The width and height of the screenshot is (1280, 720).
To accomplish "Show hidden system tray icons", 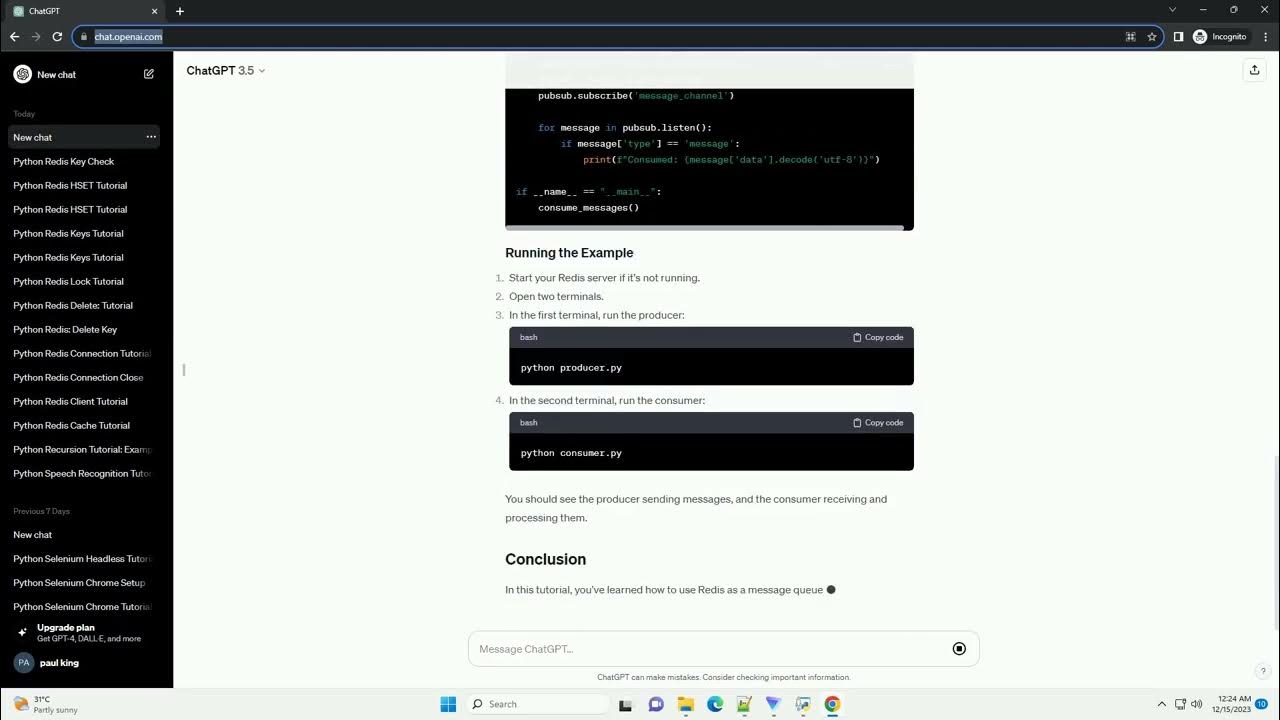I will pos(1161,704).
